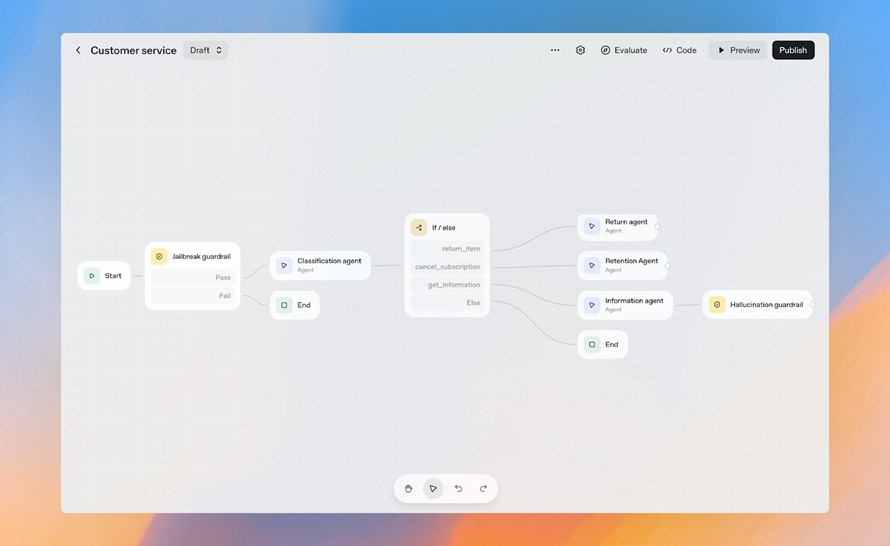
Task: Open the three-dot more options menu
Action: point(555,50)
